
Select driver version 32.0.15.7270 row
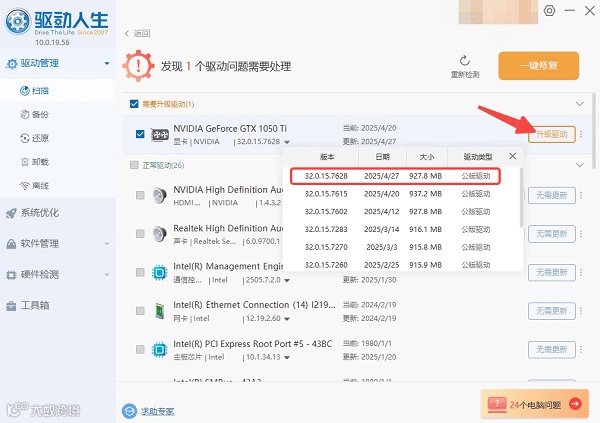(x=401, y=247)
